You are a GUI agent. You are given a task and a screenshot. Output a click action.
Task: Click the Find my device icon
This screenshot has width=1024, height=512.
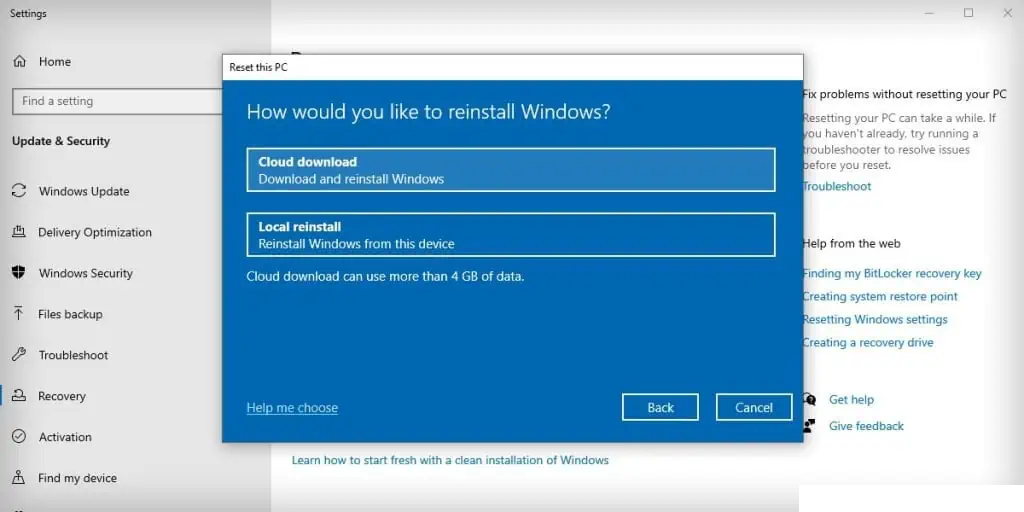[x=19, y=478]
